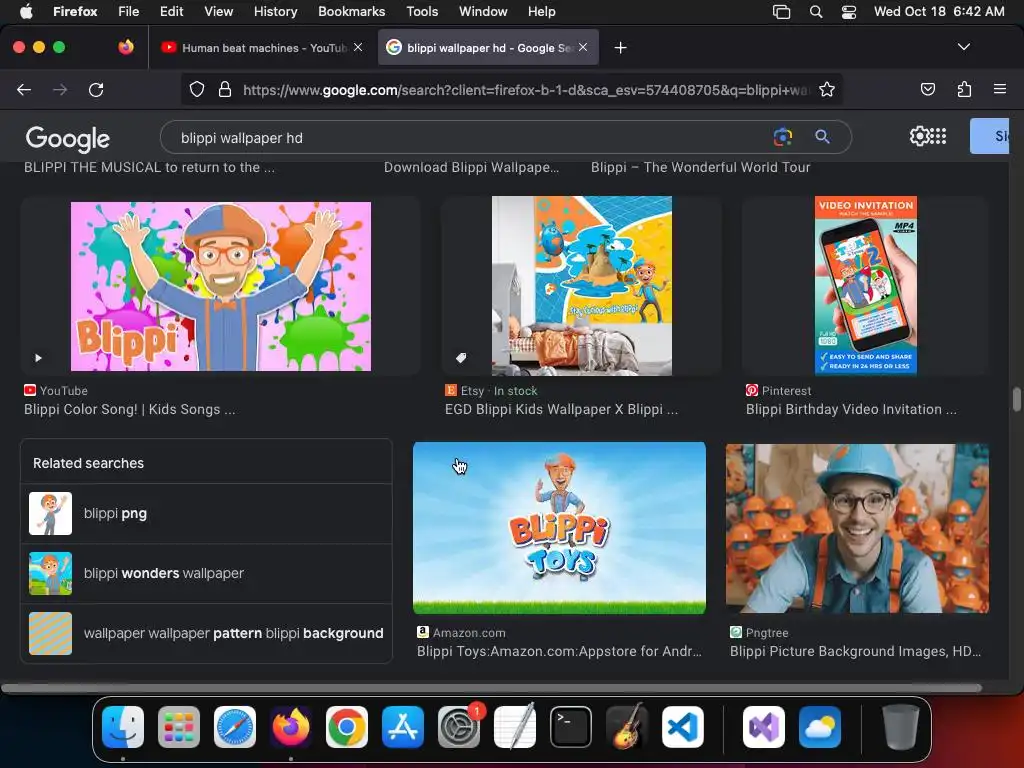Open the Apple menu
Viewport: 1024px width, 768px height.
[x=26, y=11]
